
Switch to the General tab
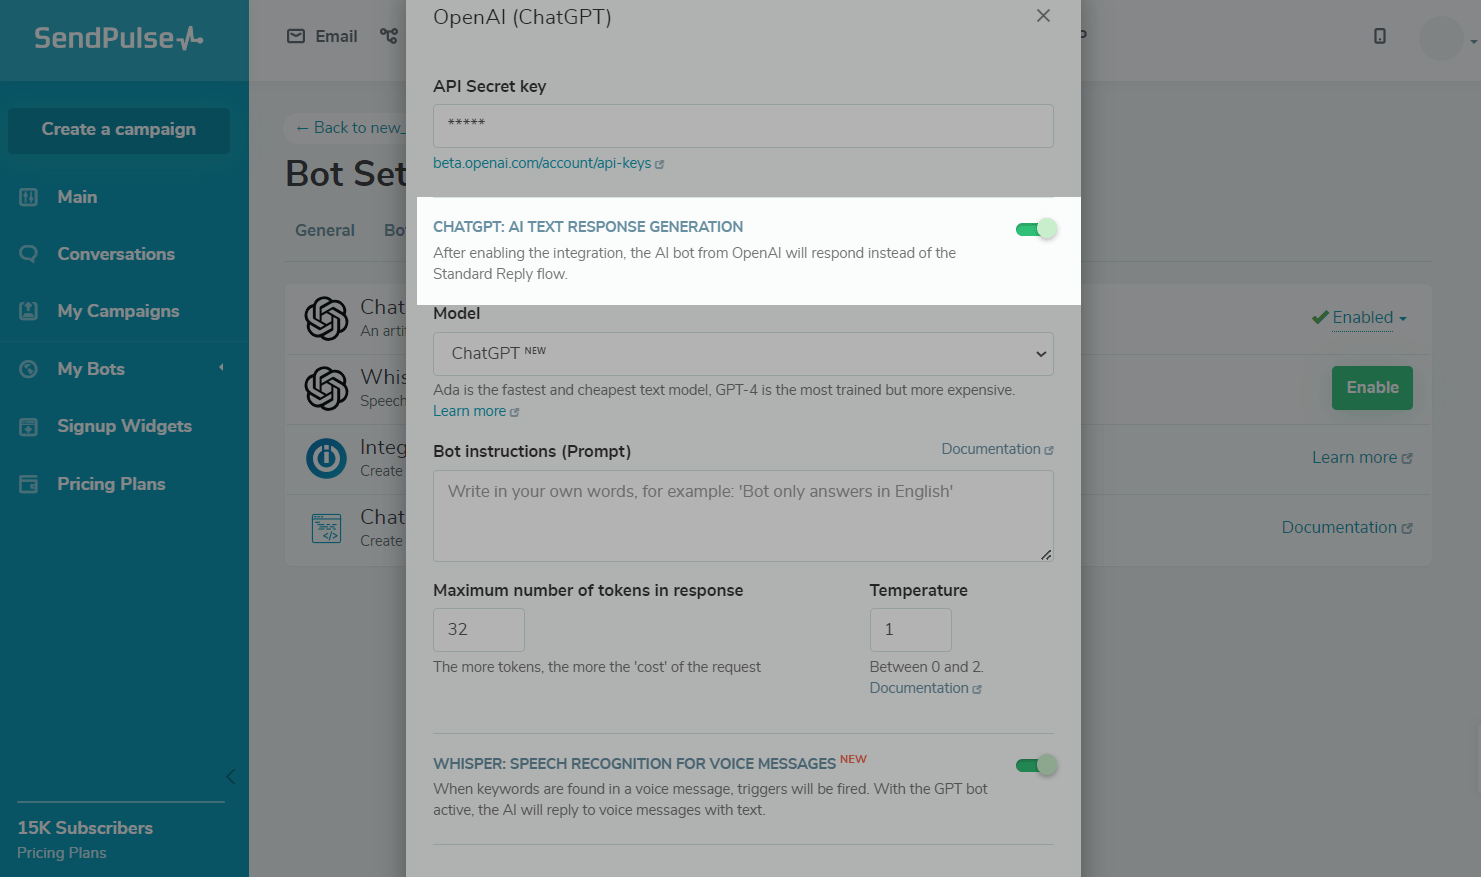click(x=325, y=230)
